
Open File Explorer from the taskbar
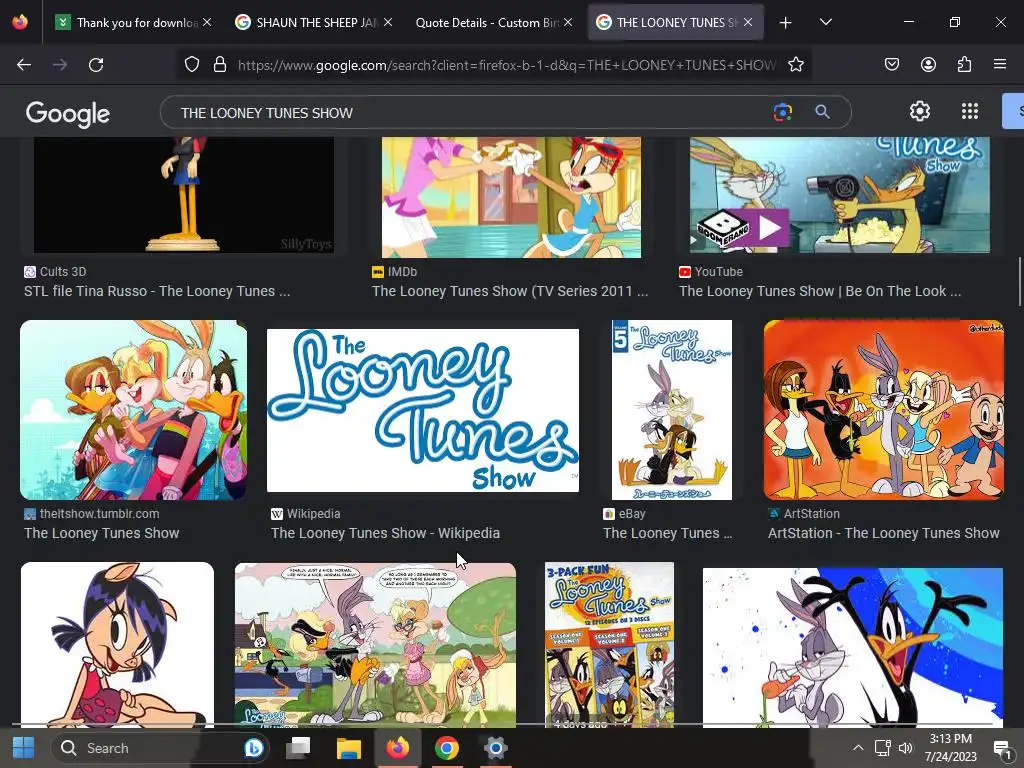pos(348,748)
